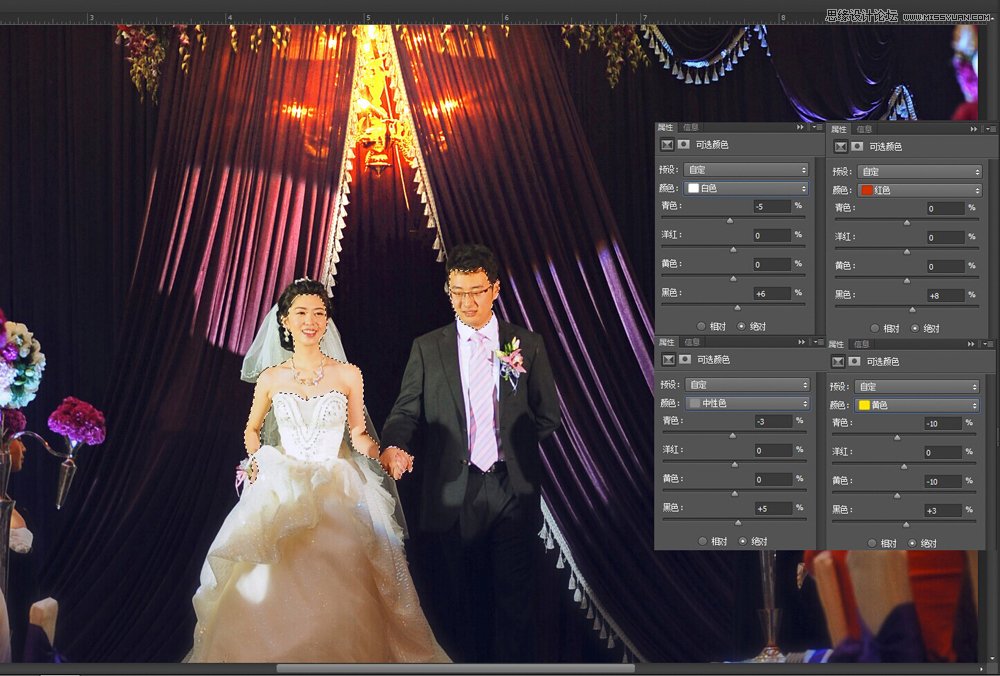Click the 黑色 value field showing +6
This screenshot has width=1000, height=676.
772,294
